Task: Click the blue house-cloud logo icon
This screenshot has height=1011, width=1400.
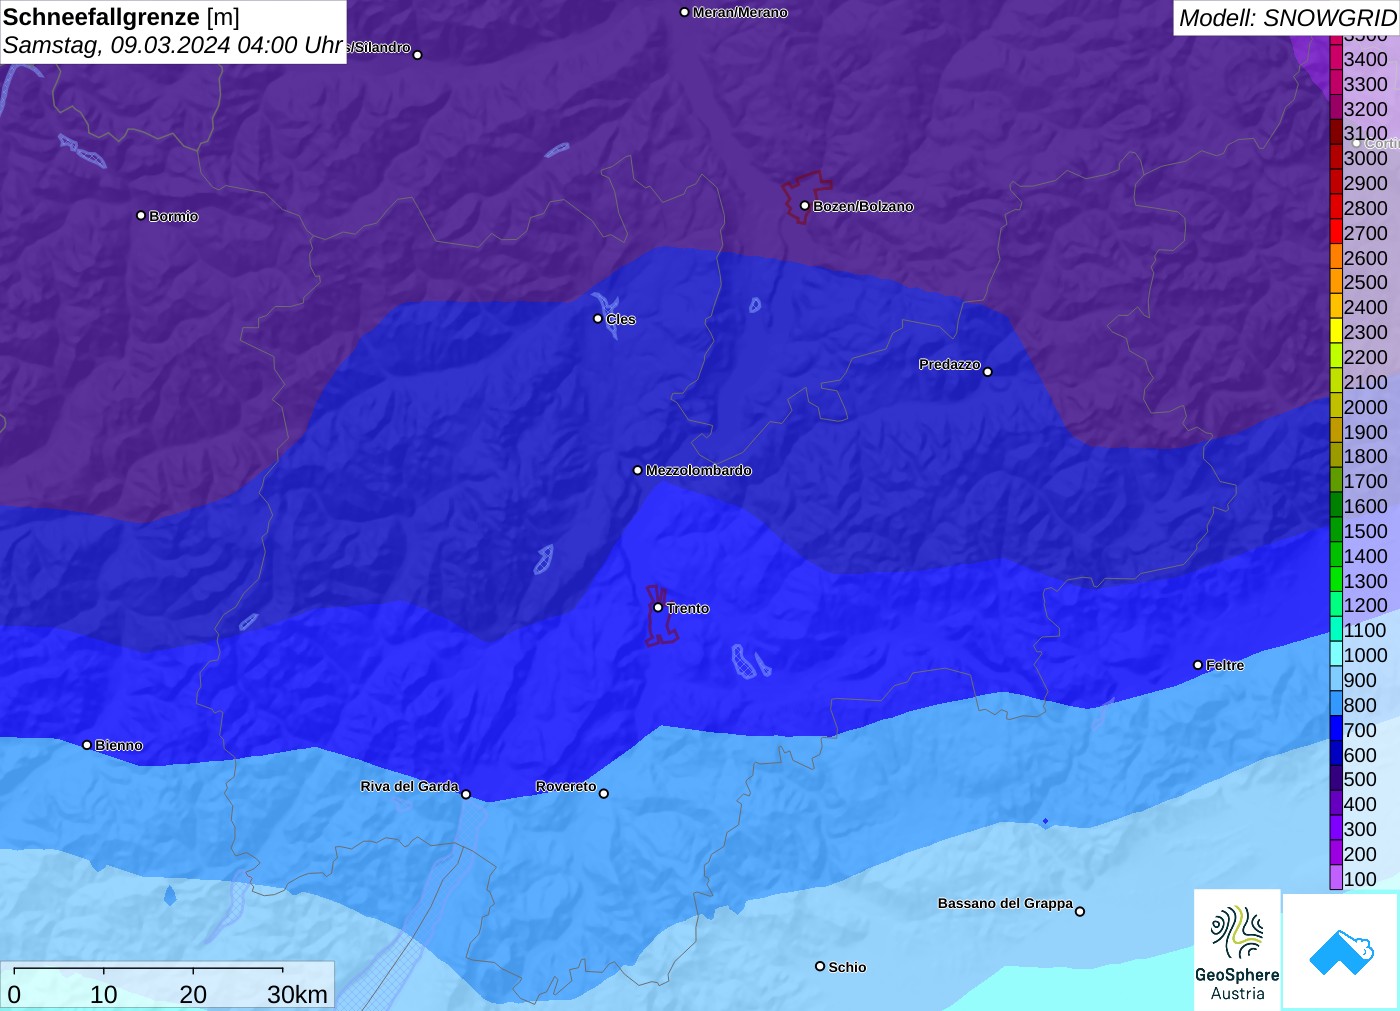Action: (1341, 951)
